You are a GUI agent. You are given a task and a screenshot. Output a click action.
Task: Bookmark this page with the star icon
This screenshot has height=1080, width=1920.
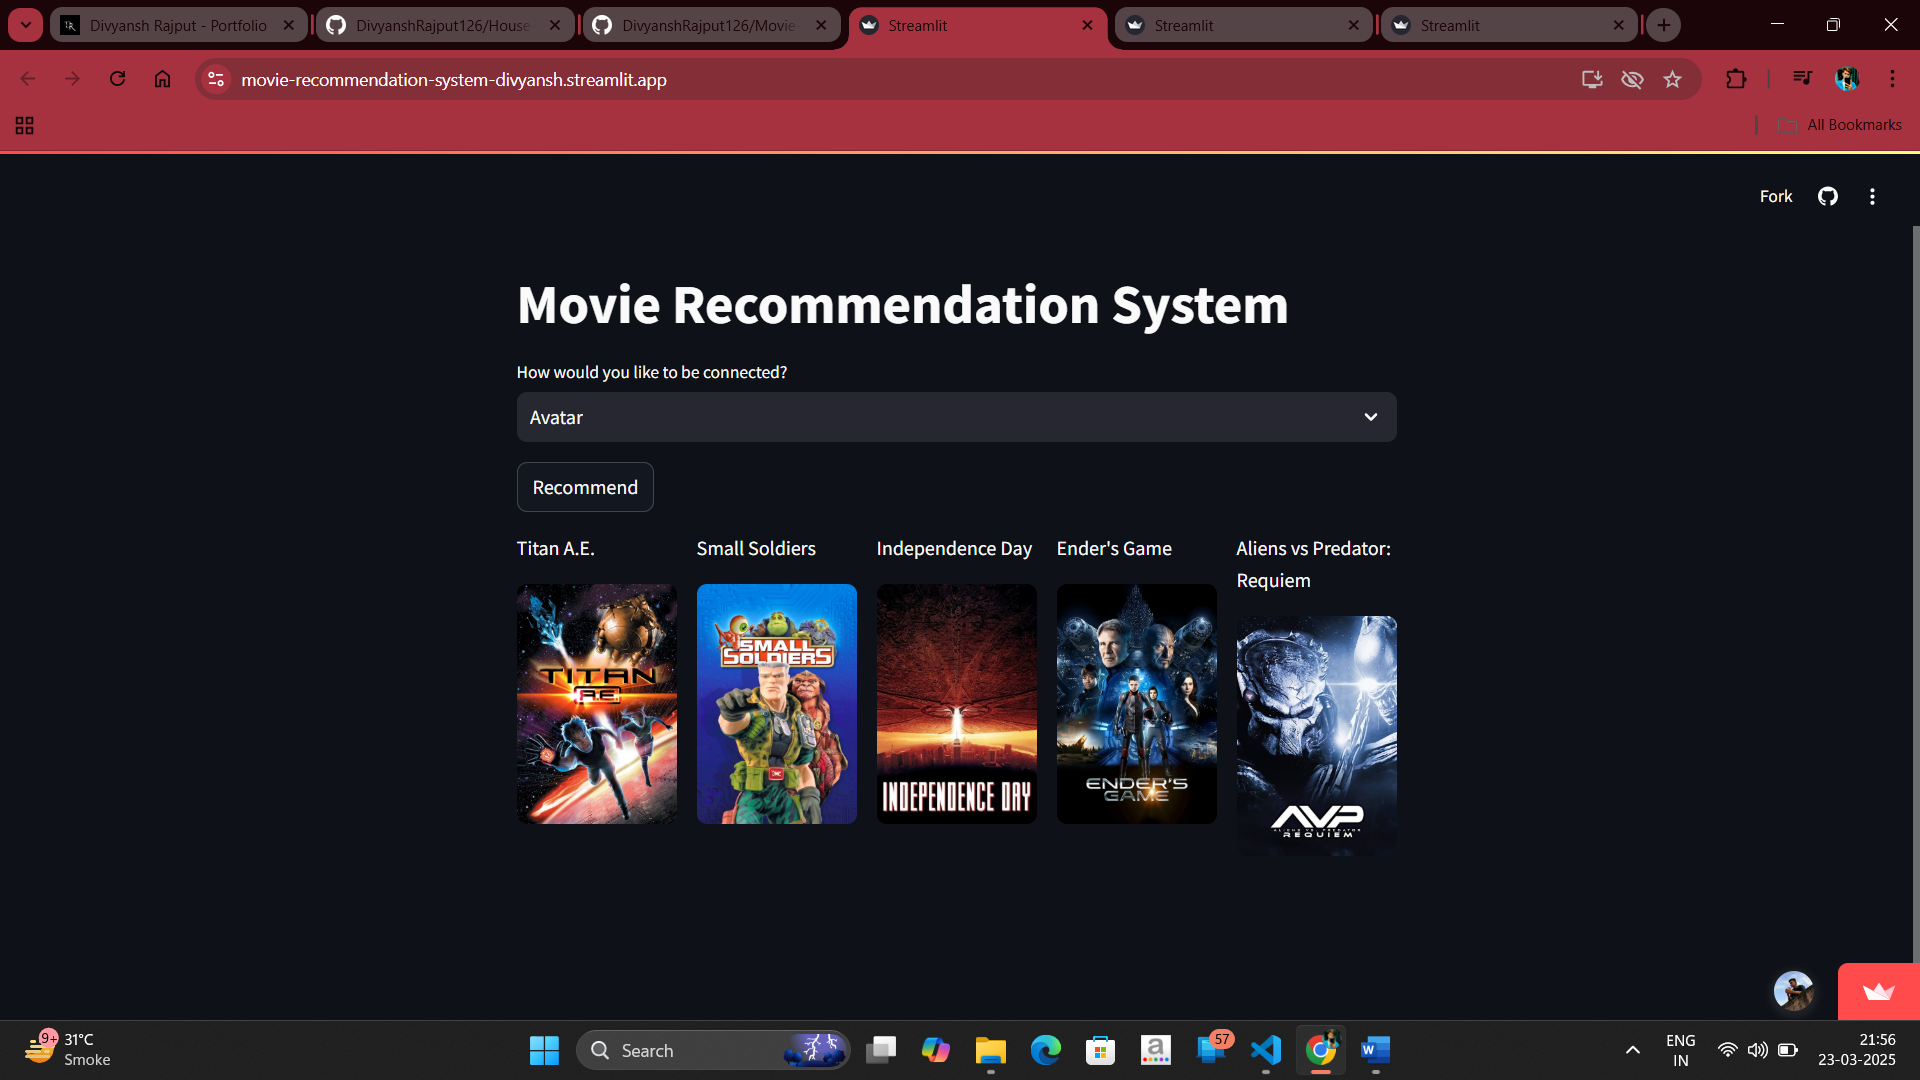[x=1672, y=79]
